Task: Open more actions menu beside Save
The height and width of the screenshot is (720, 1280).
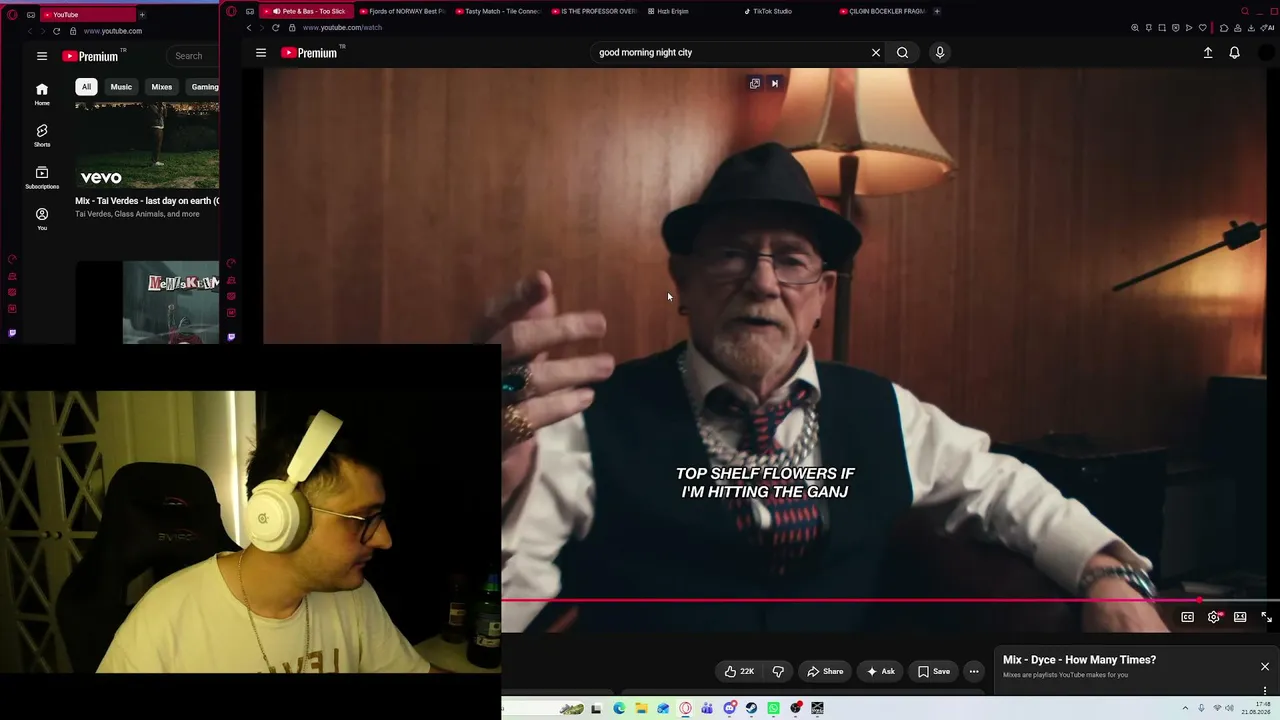Action: pos(974,671)
